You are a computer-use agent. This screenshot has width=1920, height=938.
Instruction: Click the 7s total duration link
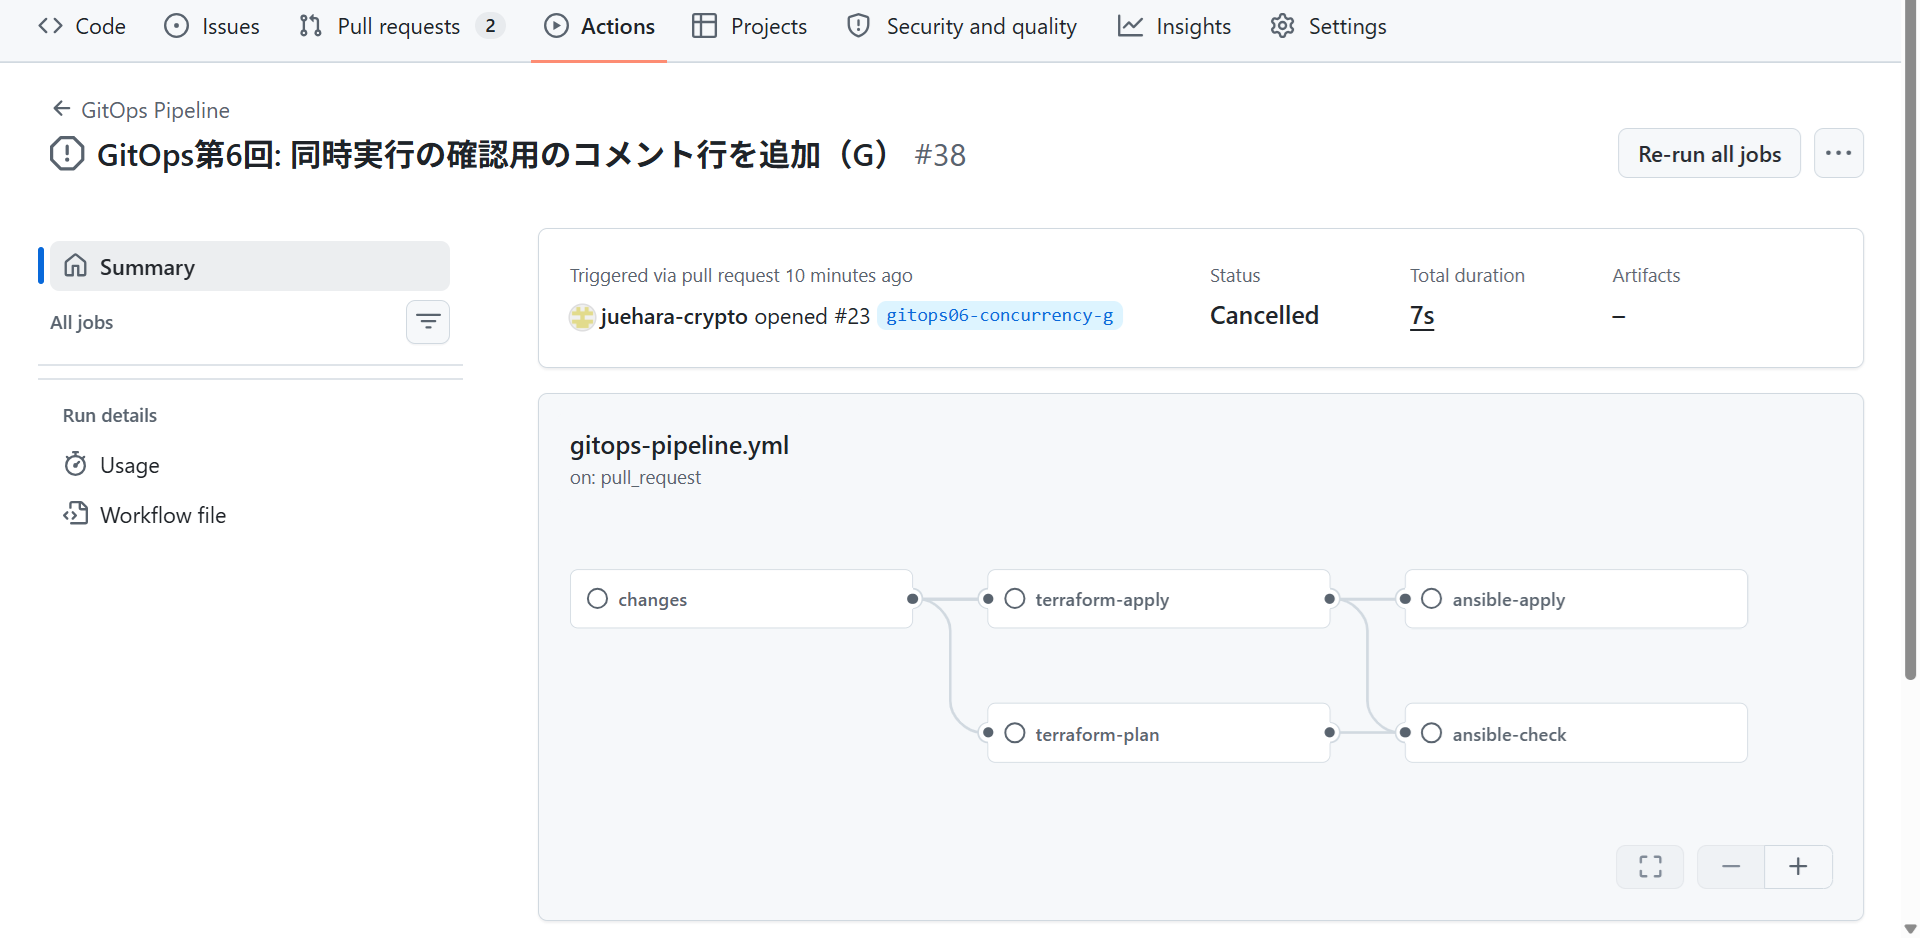(1422, 316)
